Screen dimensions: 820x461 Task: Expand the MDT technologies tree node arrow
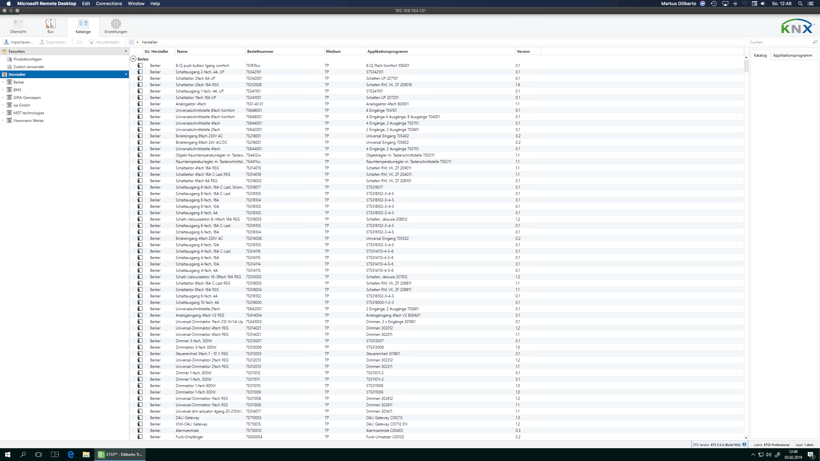pyautogui.click(x=3, y=113)
